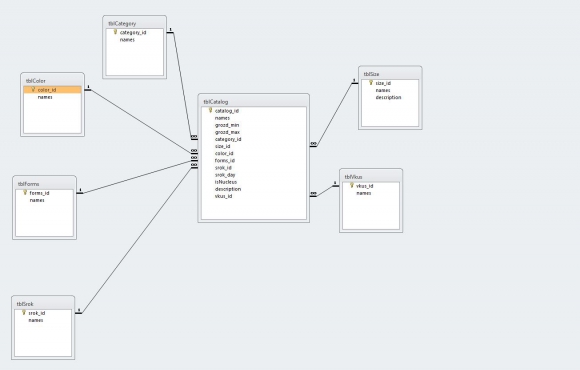Select the isNucleus field in tblCatalog

[x=226, y=182]
